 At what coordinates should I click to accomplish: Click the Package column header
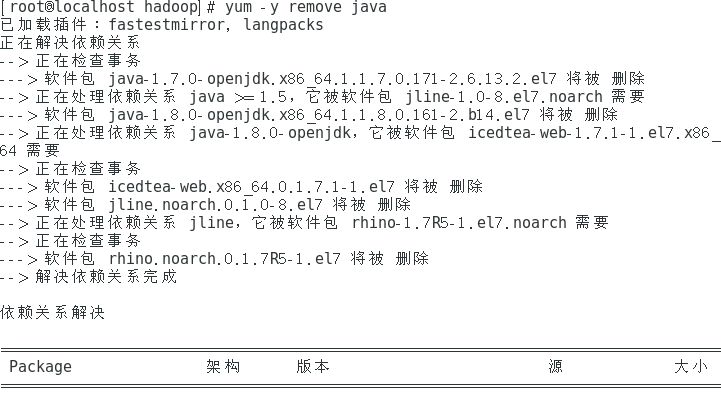(40, 366)
